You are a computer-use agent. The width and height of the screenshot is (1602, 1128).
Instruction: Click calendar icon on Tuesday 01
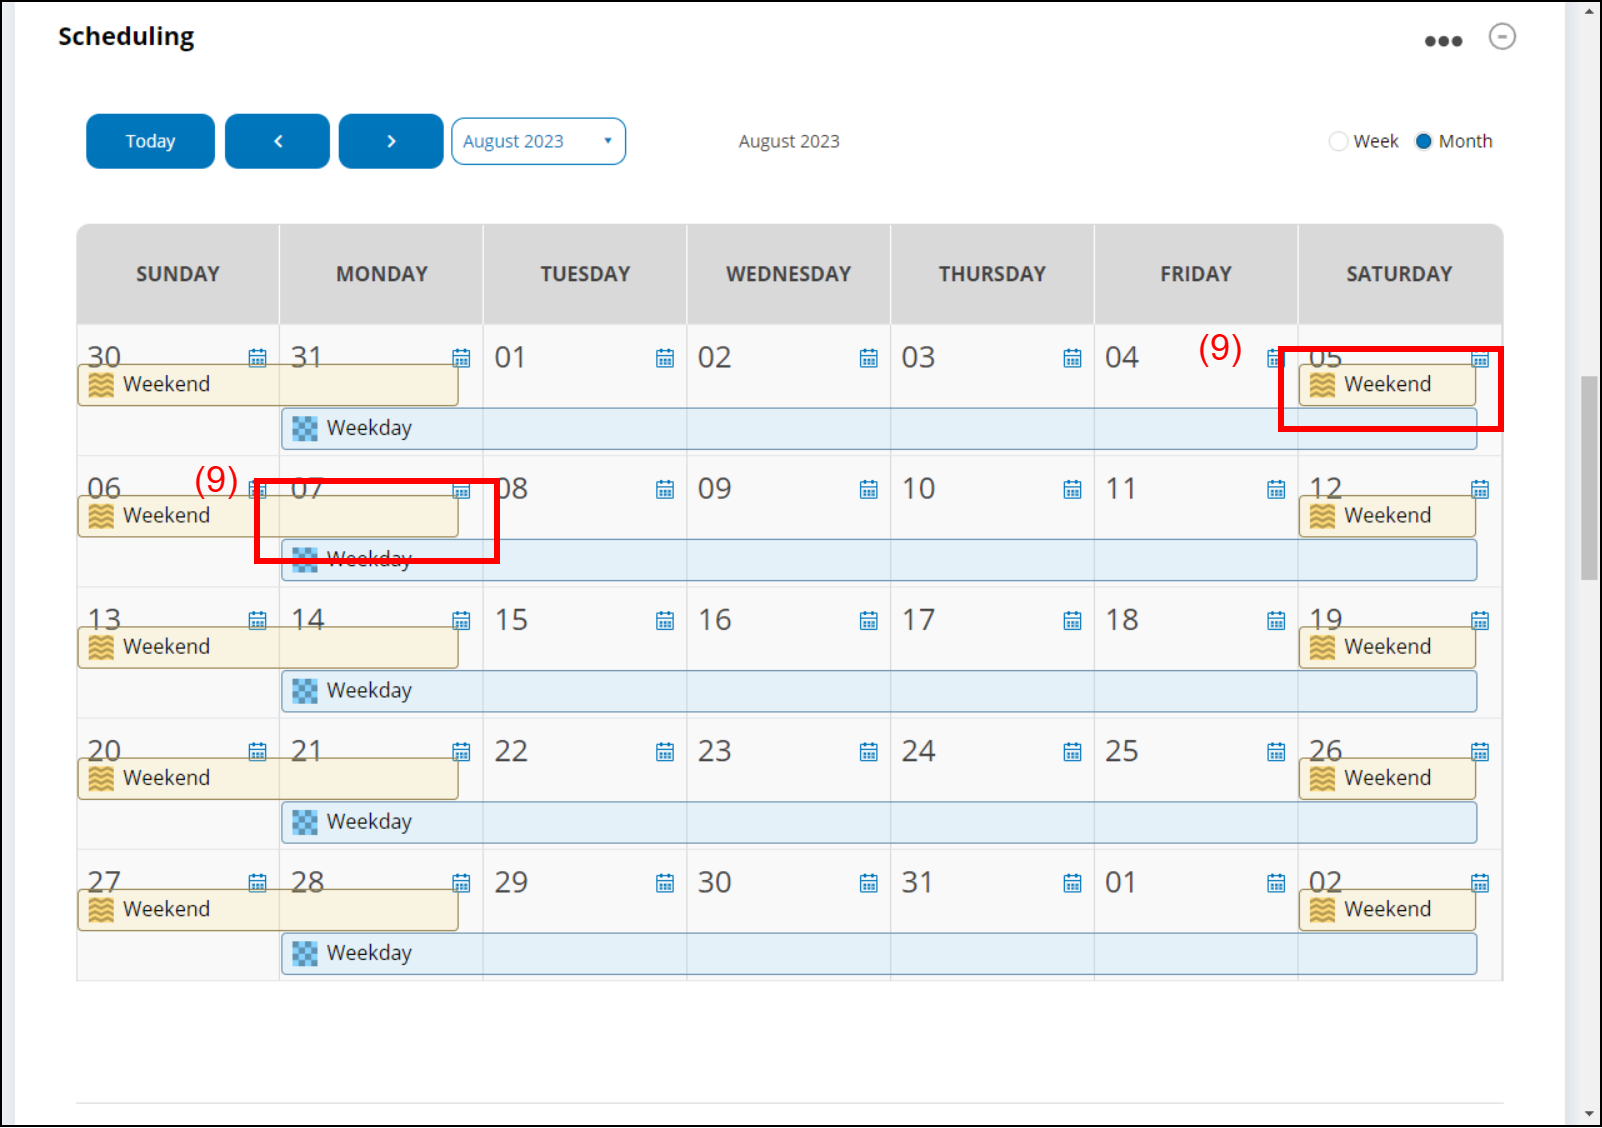click(664, 358)
